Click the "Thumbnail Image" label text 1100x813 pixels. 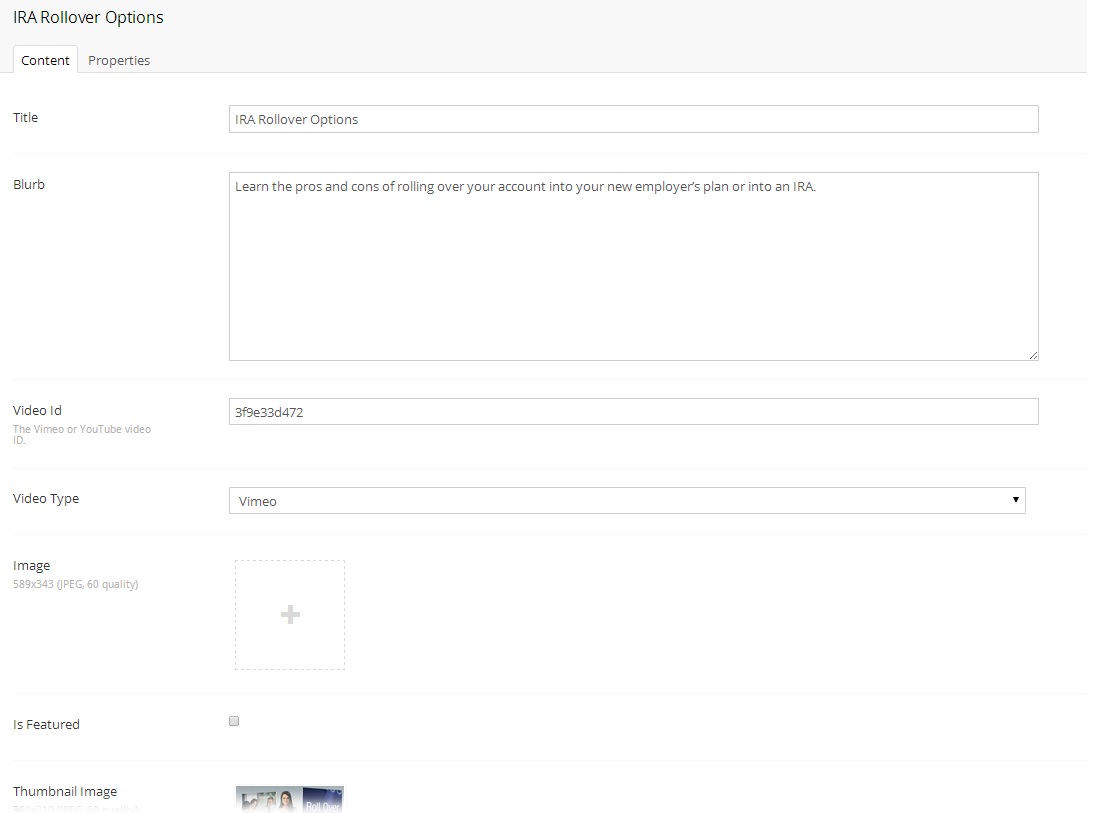(x=65, y=791)
